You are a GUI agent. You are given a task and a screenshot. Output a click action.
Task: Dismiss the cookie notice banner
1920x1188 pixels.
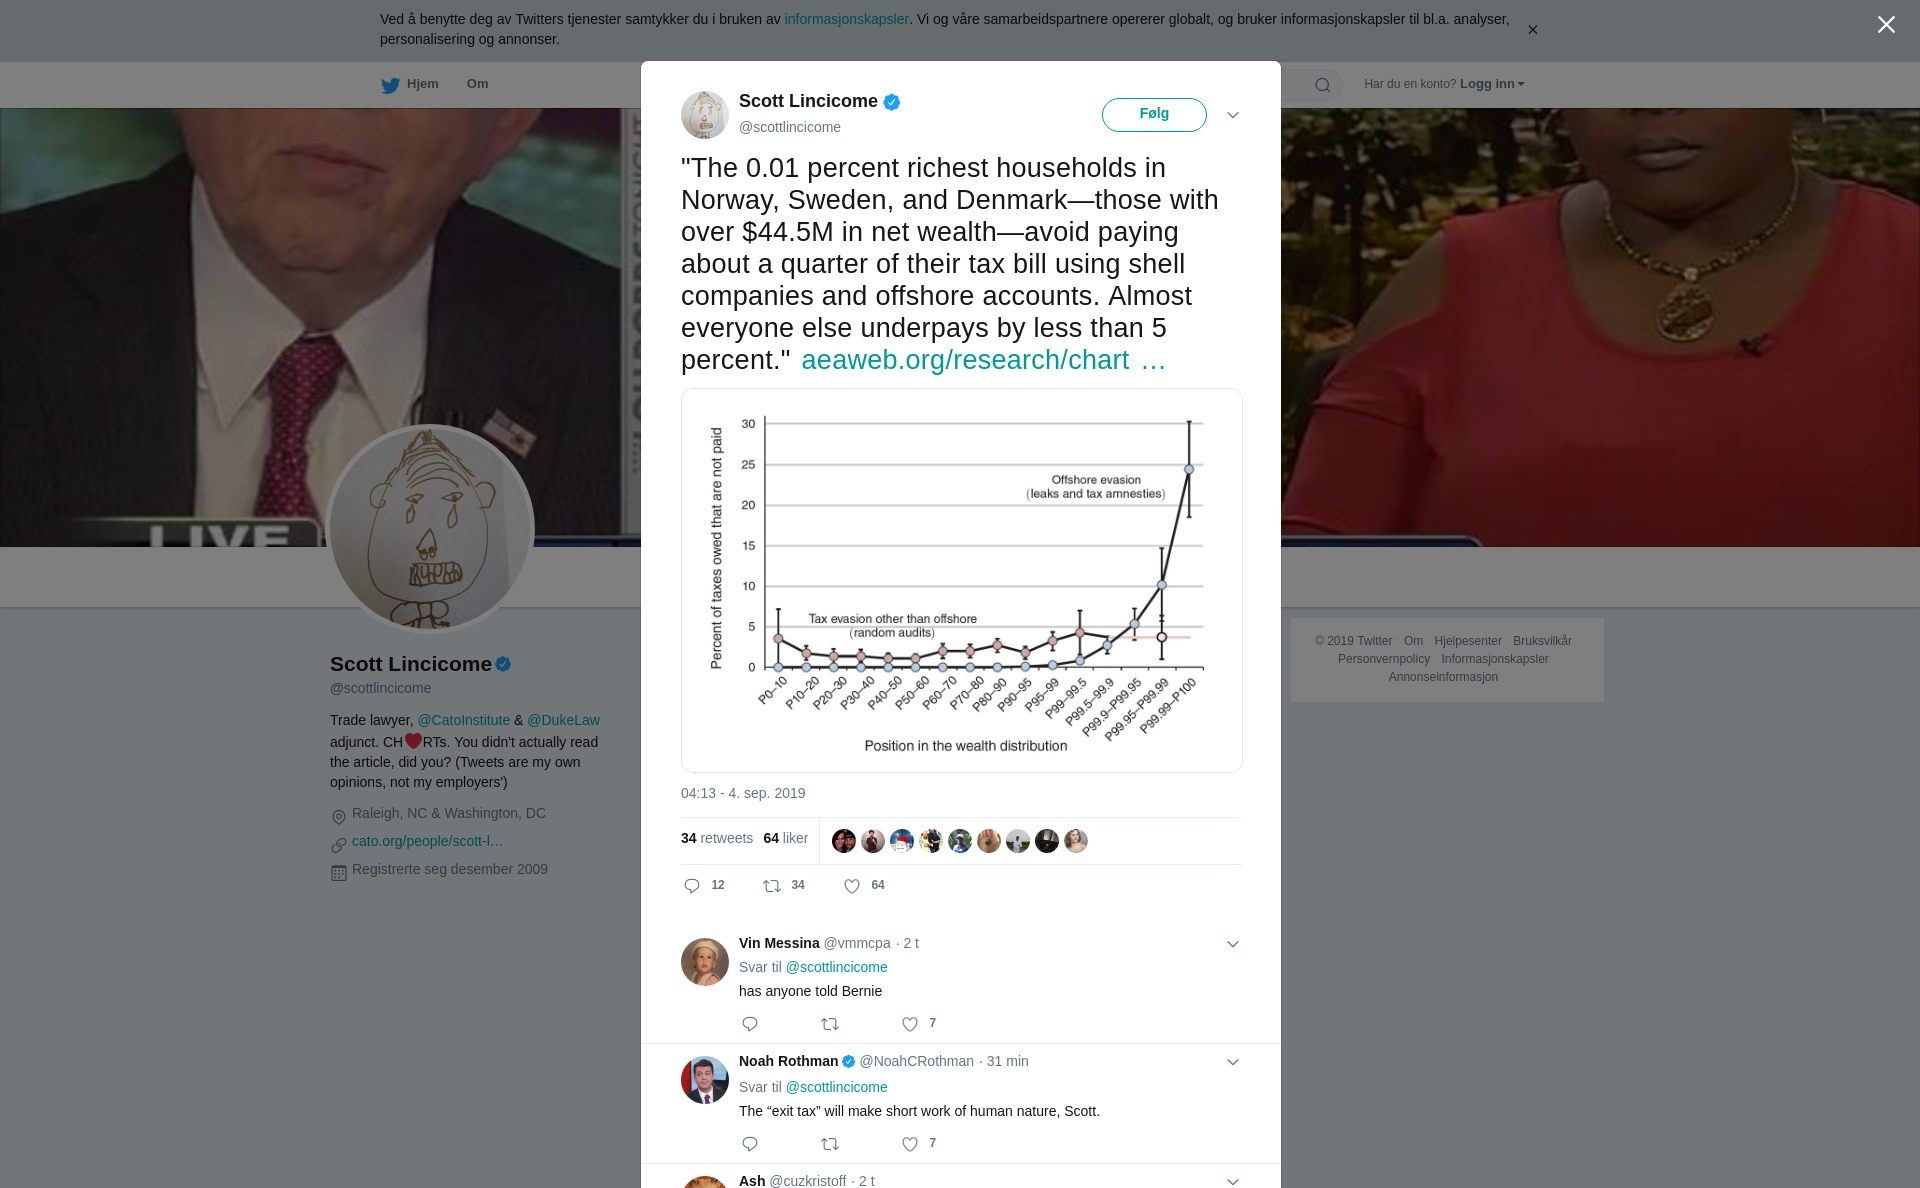[1532, 30]
